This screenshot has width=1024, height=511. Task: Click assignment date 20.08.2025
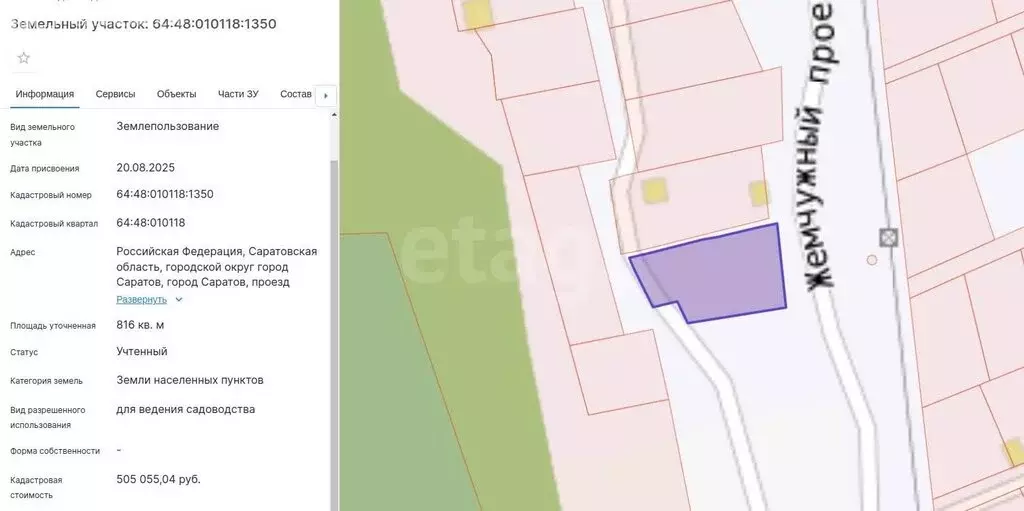point(146,167)
